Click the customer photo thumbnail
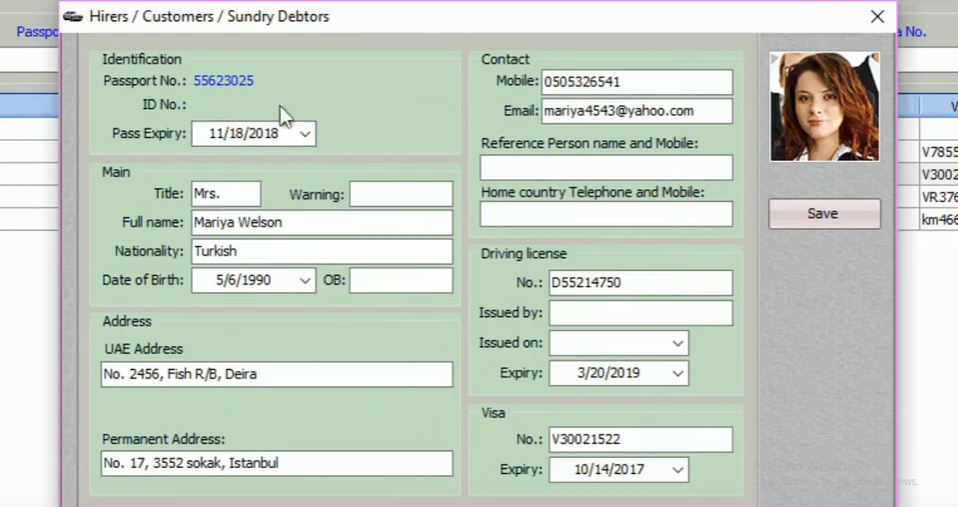Image resolution: width=958 pixels, height=507 pixels. pos(824,107)
